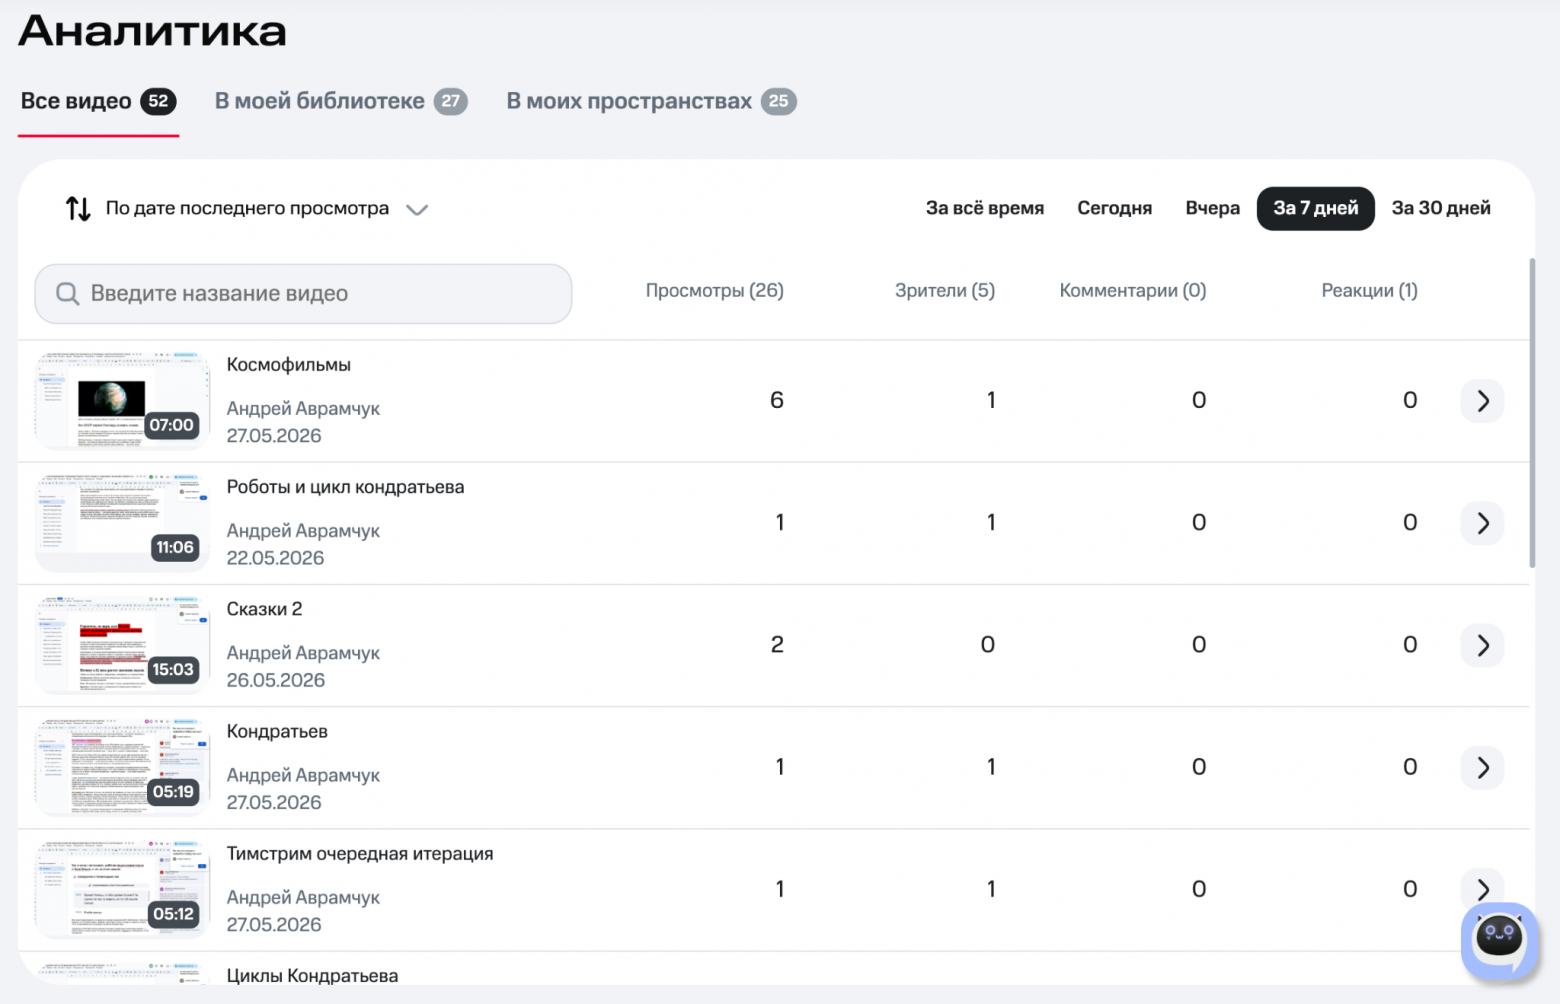1560x1004 pixels.
Task: Open details arrow for Сказки 2 row
Action: point(1482,645)
